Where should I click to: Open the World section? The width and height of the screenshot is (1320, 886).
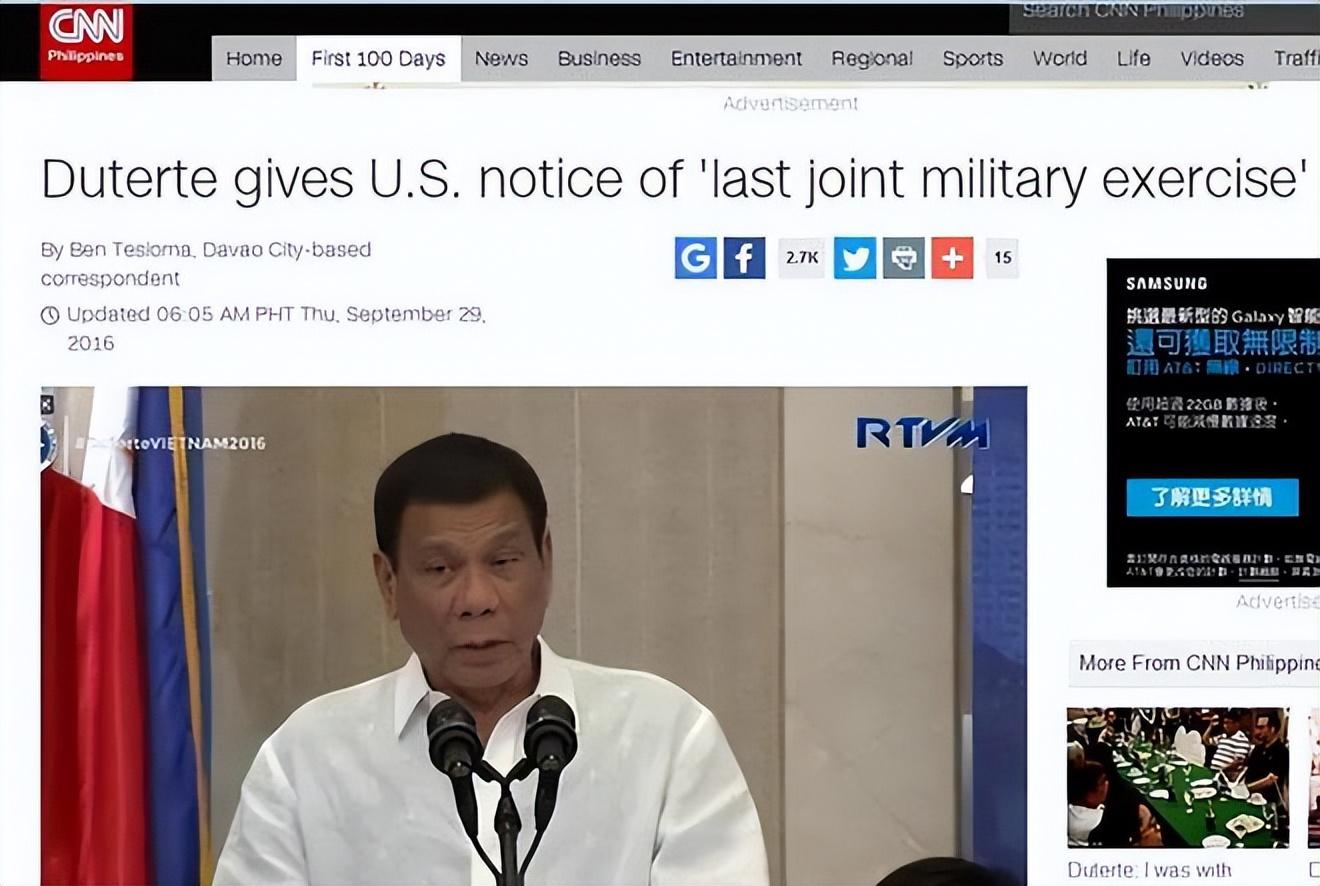click(1060, 59)
